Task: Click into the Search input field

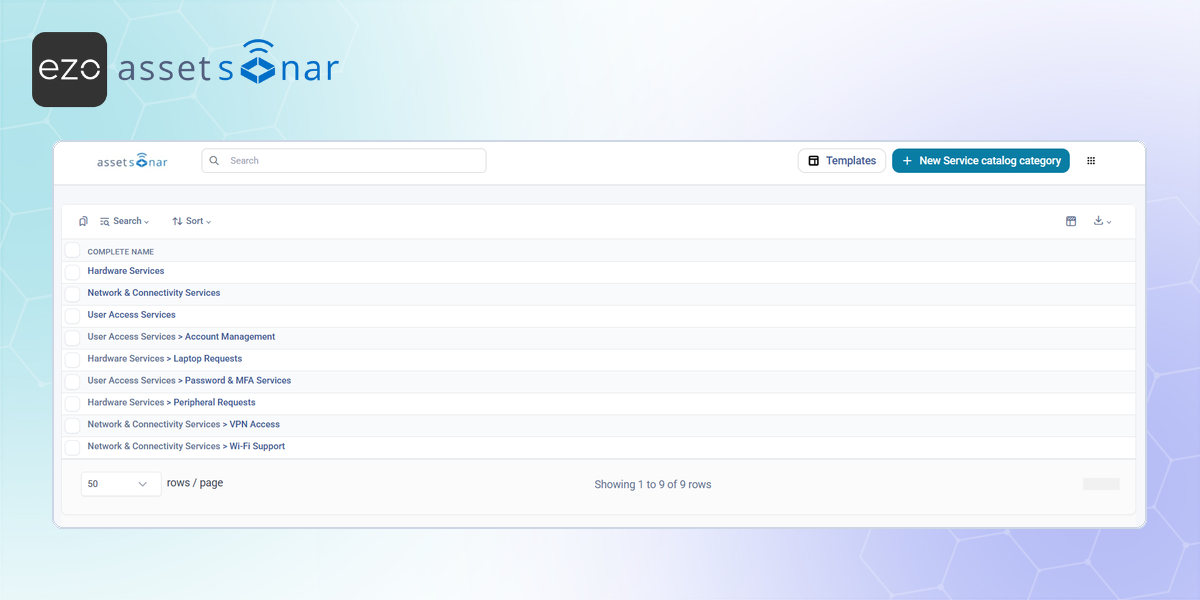Action: click(x=344, y=161)
